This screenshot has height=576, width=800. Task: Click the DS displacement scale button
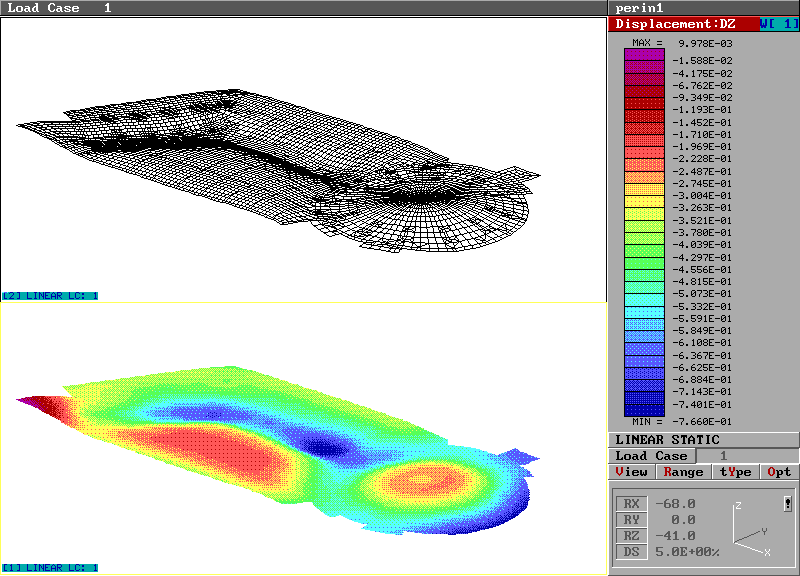[629, 552]
